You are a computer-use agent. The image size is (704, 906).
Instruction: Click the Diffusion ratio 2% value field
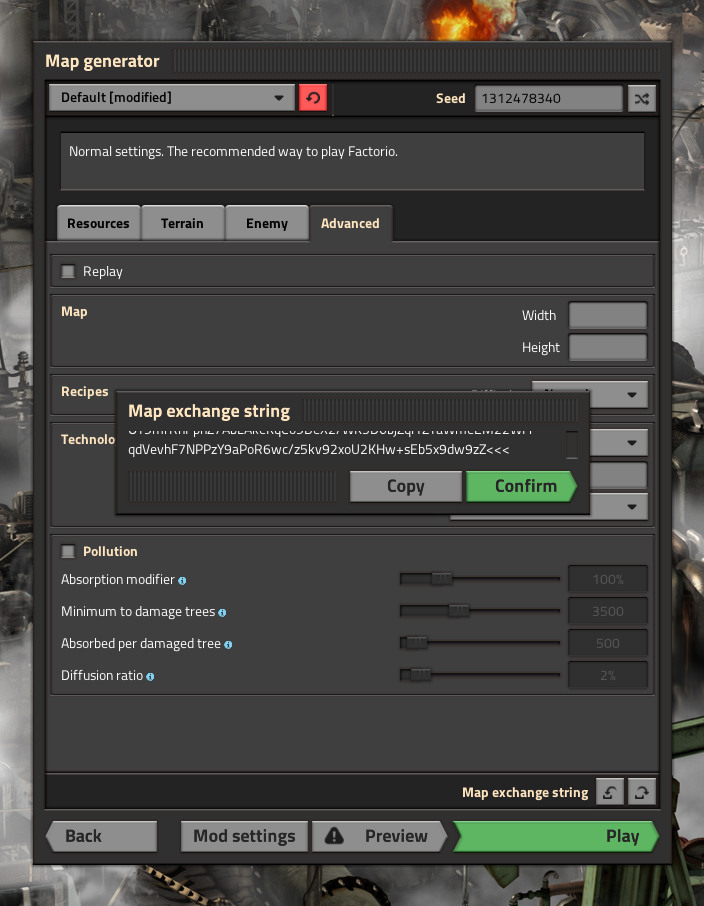pos(607,675)
